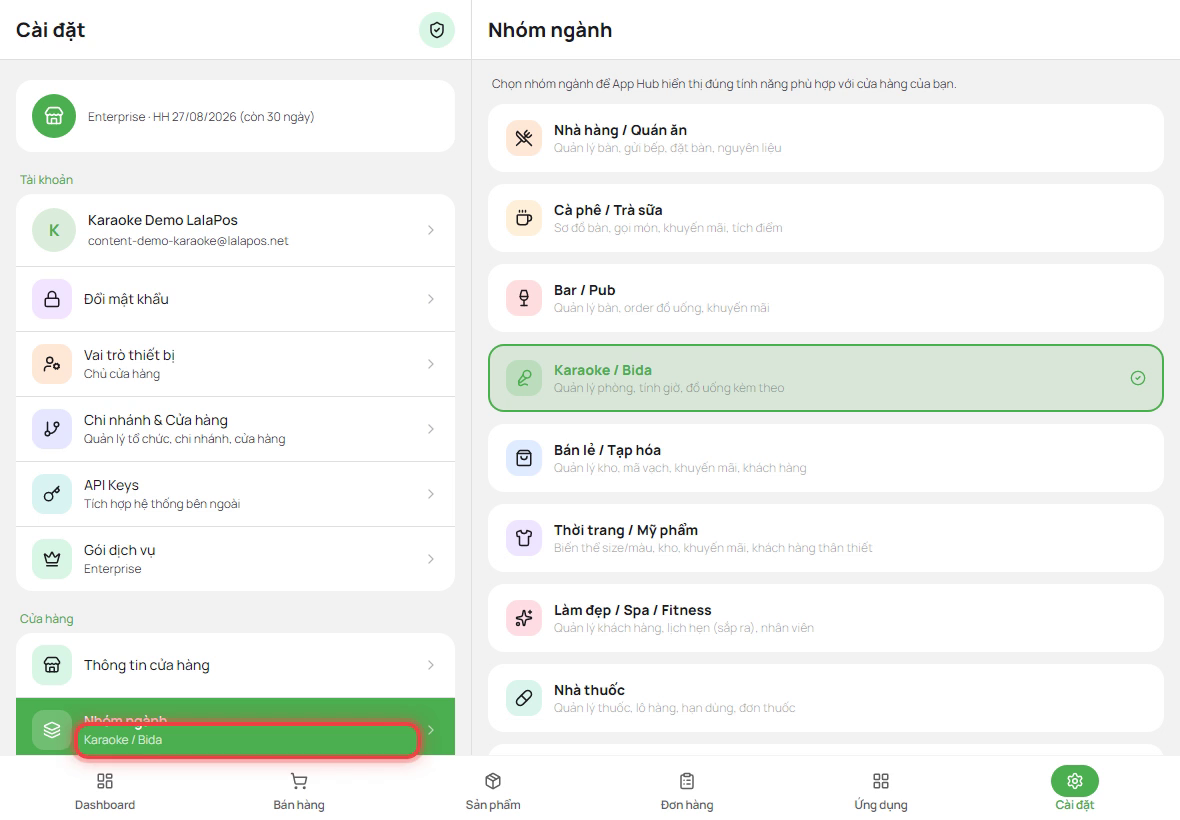Click the layers icon for Nhóm ngành

(x=52, y=730)
